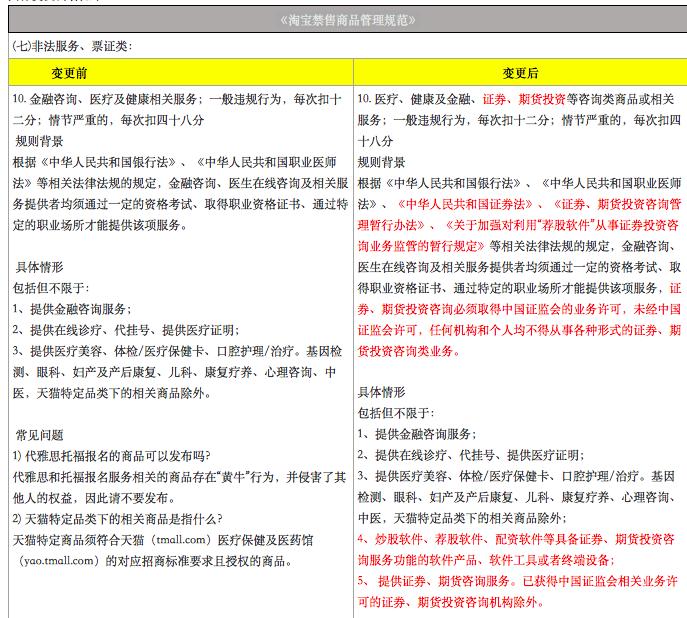Click 具体情形 heading in the right column
The image size is (687, 618).
click(381, 392)
